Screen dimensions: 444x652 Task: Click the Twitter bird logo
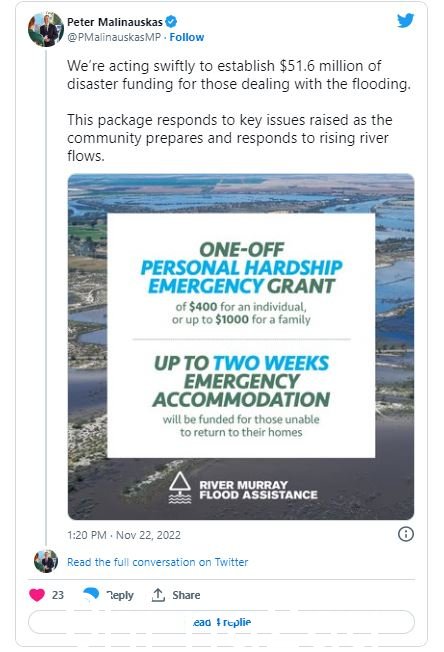pos(405,20)
